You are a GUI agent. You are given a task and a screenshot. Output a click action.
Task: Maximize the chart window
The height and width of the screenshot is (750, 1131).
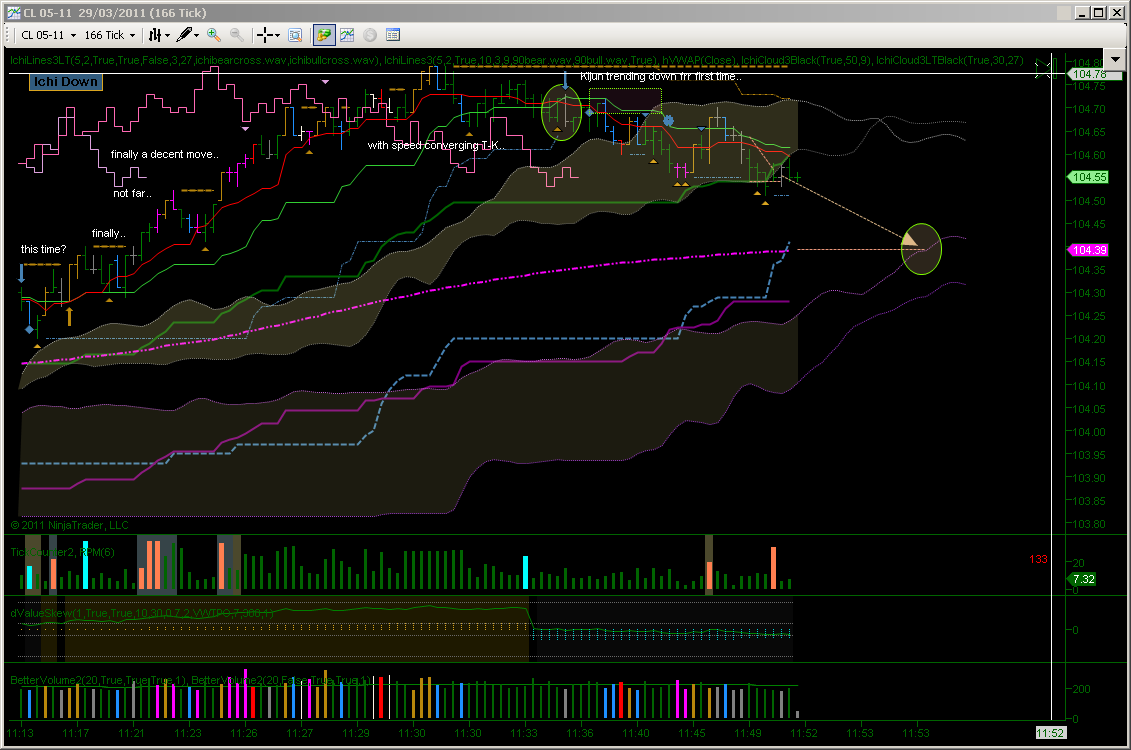[x=1098, y=12]
